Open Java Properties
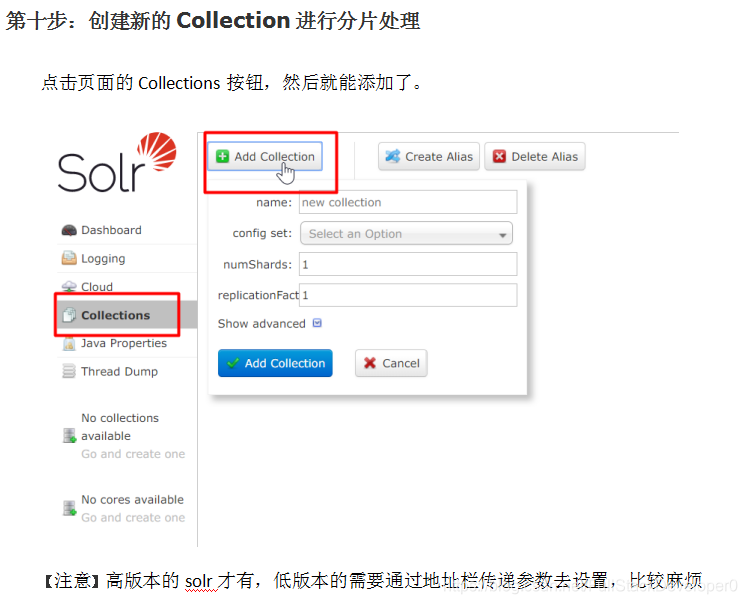Viewport: 747px width, 604px height. [x=124, y=343]
